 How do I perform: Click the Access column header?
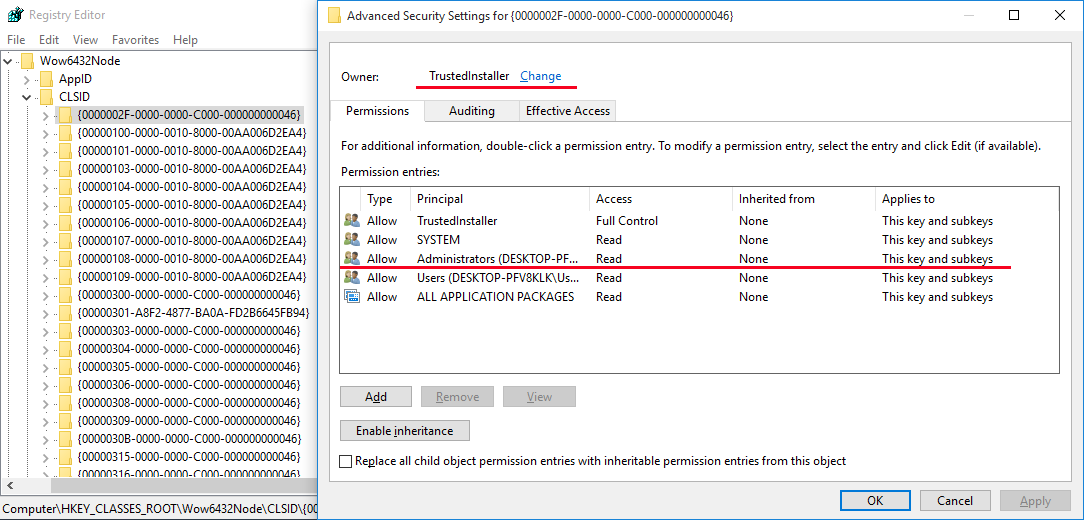point(660,198)
